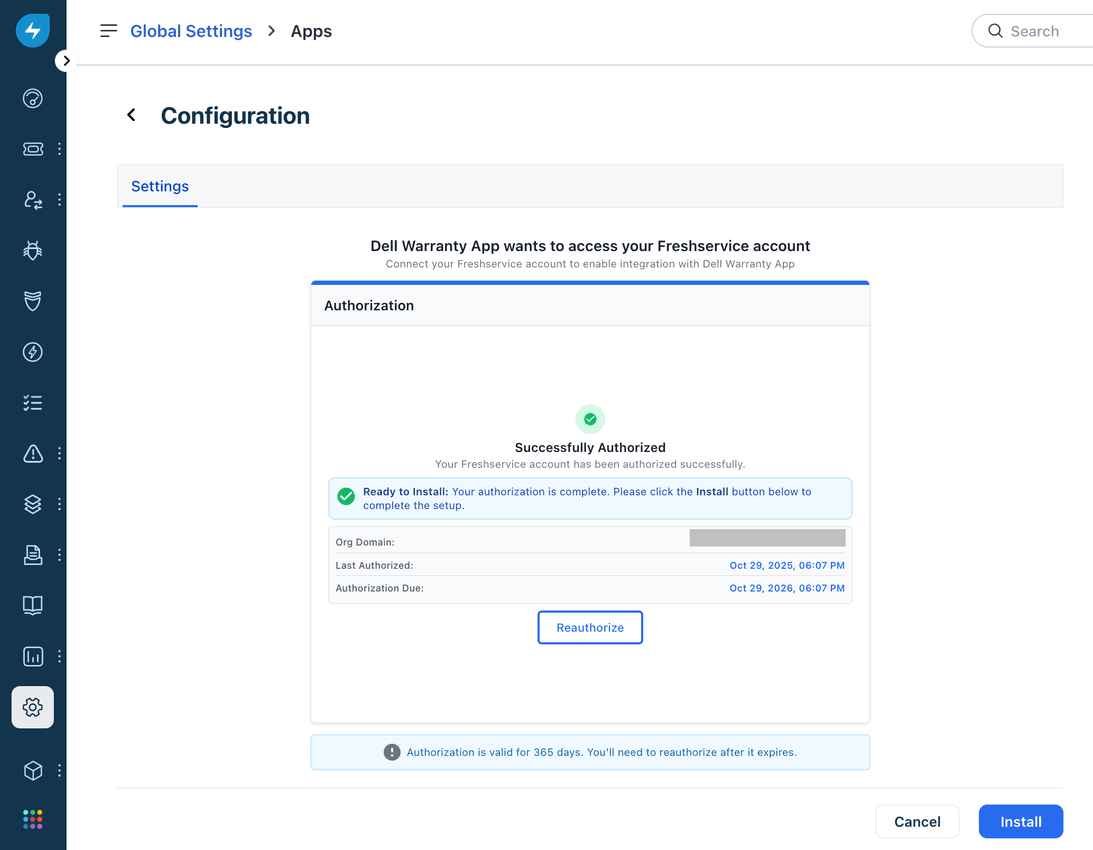Image resolution: width=1093 pixels, height=850 pixels.
Task: Open the Freshservice lightning logo
Action: tap(32, 30)
